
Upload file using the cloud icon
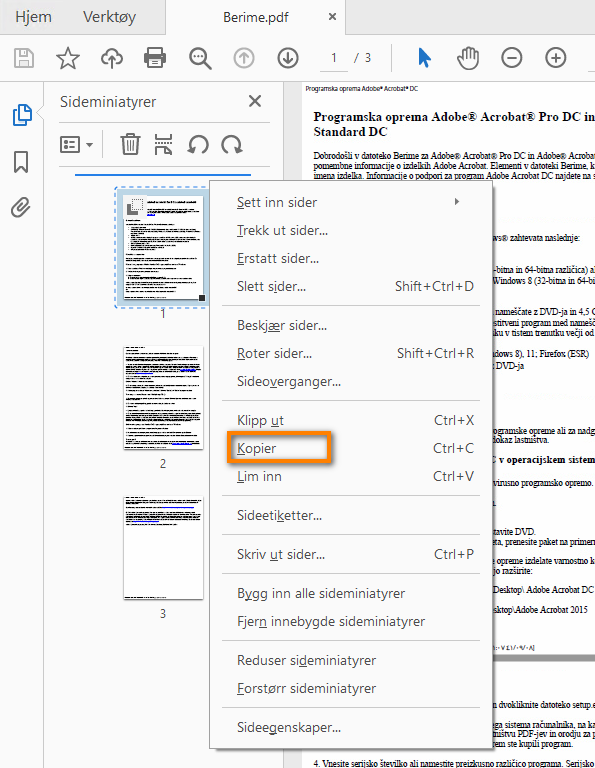pos(112,58)
